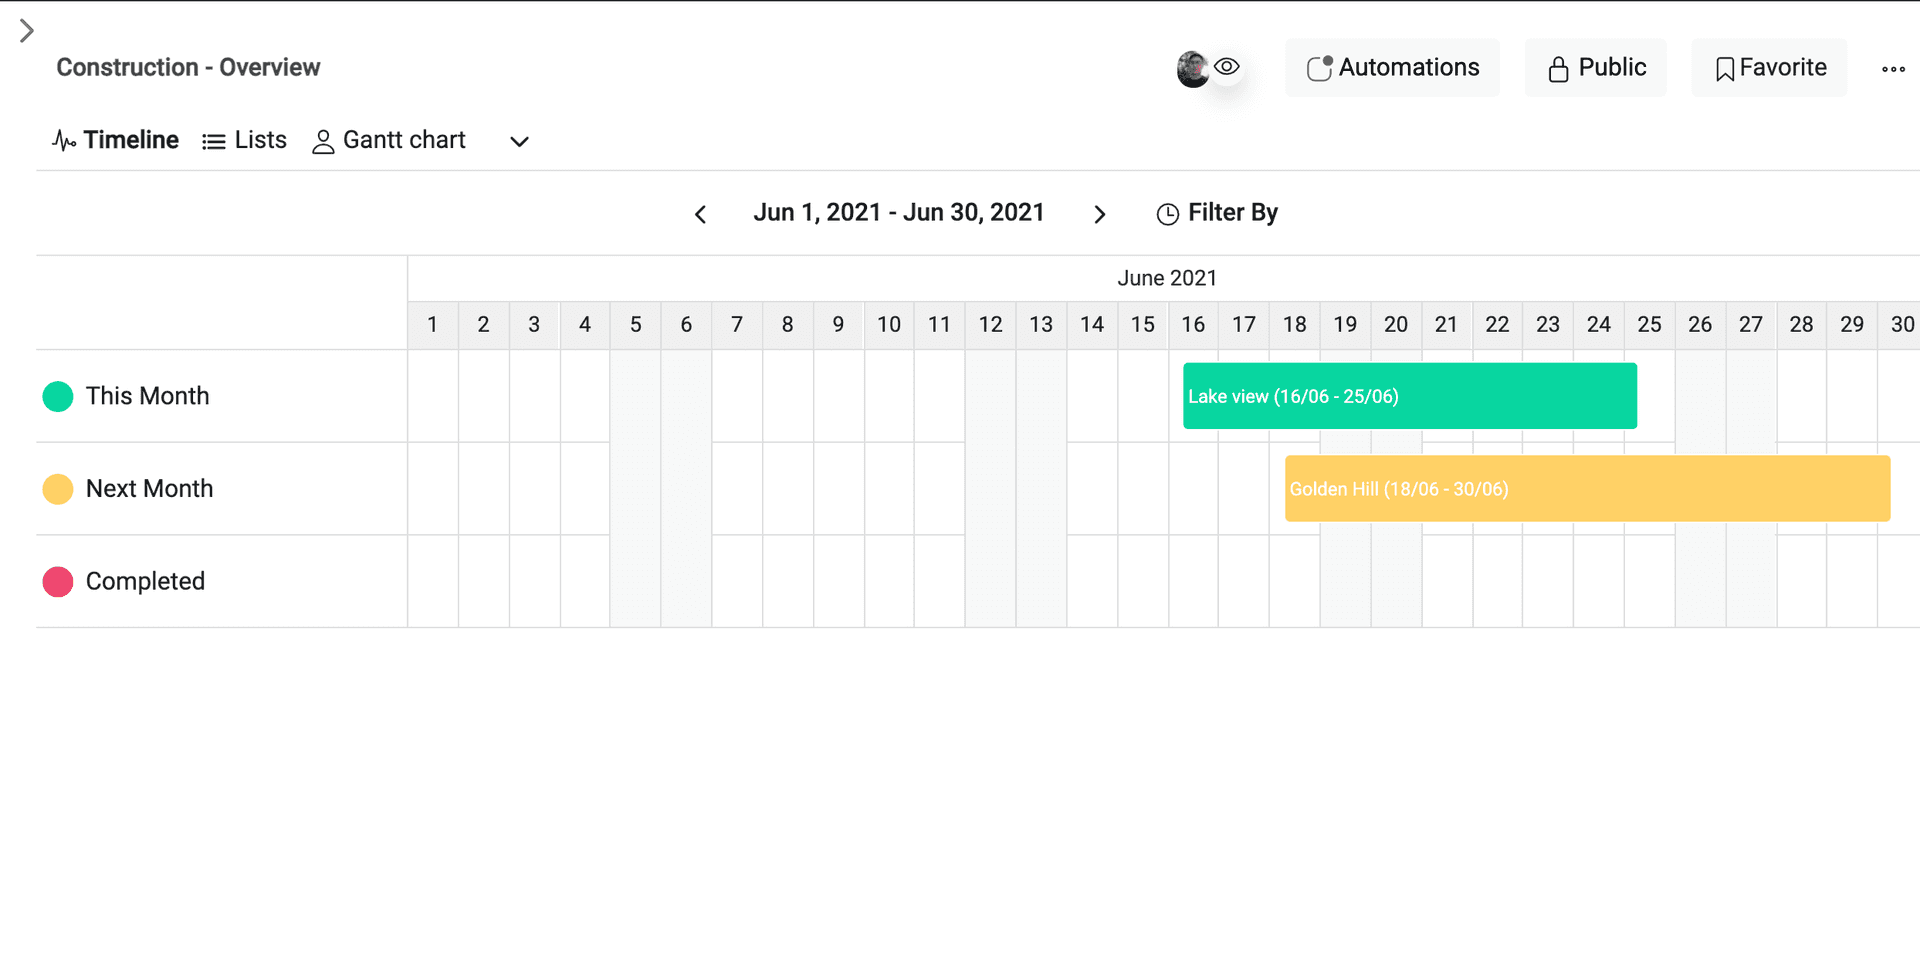1920x977 pixels.
Task: Click the user avatar photo
Action: [1192, 69]
